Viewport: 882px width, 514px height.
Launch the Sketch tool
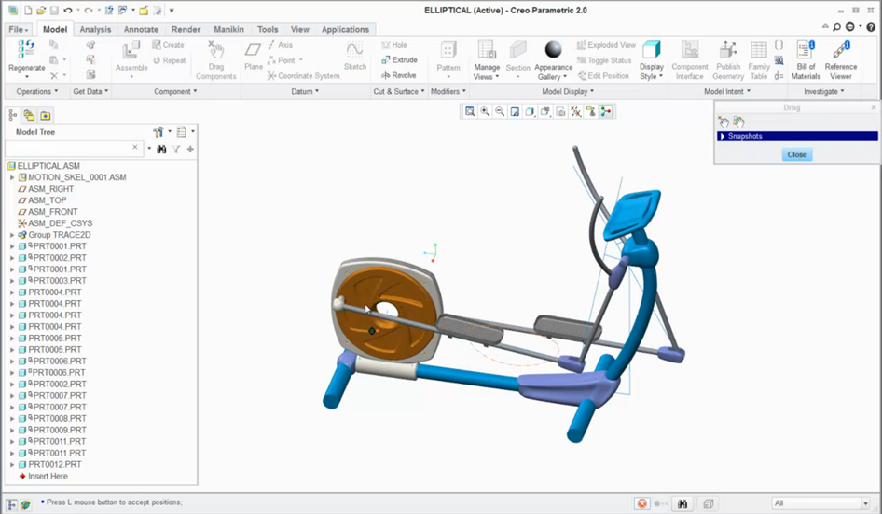[355, 56]
